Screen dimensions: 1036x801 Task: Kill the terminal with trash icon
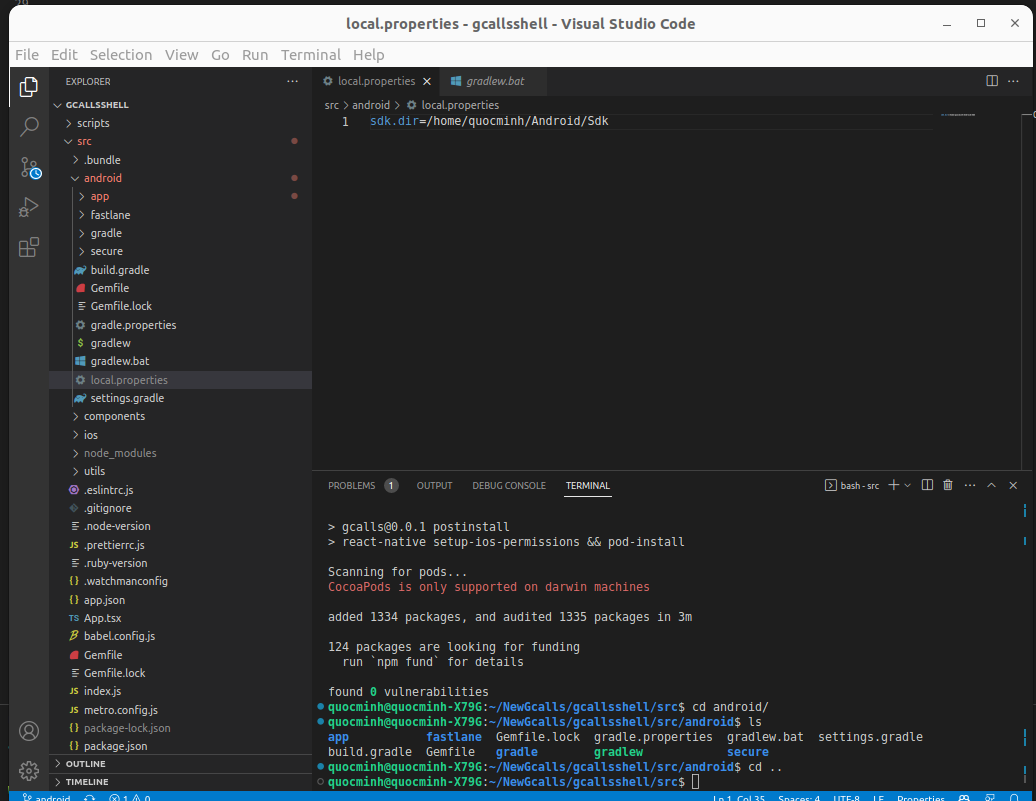pos(948,485)
